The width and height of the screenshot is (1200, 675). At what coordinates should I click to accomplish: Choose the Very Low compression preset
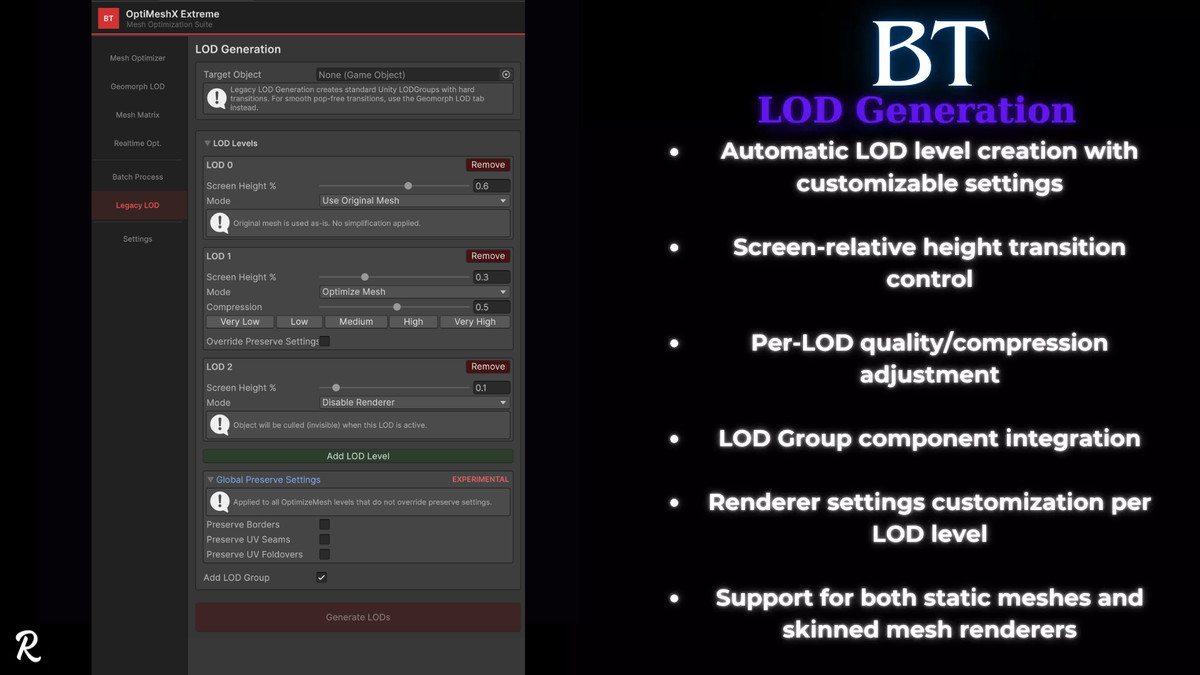(240, 322)
